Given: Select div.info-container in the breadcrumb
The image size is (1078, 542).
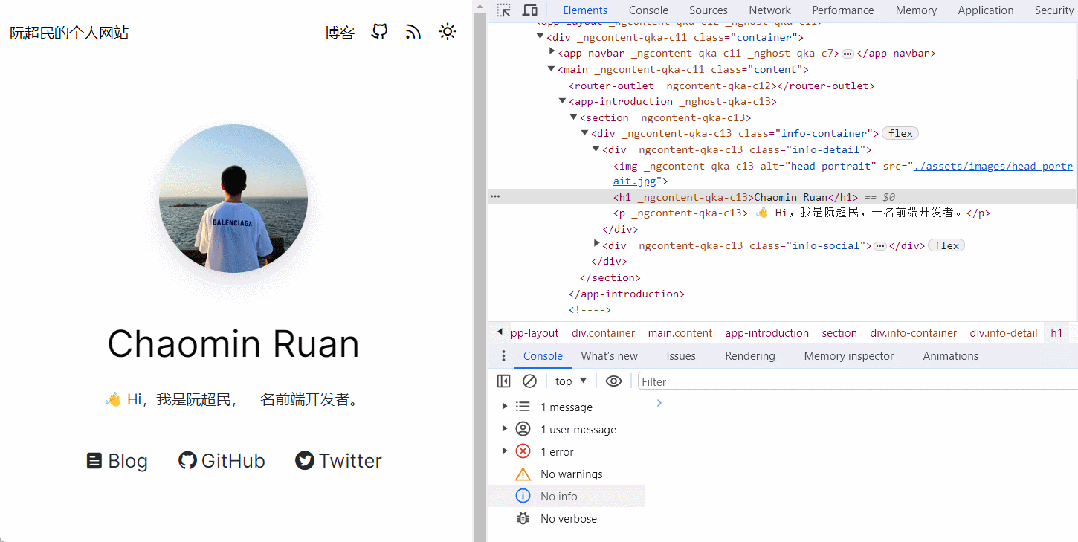Looking at the screenshot, I should pyautogui.click(x=913, y=333).
